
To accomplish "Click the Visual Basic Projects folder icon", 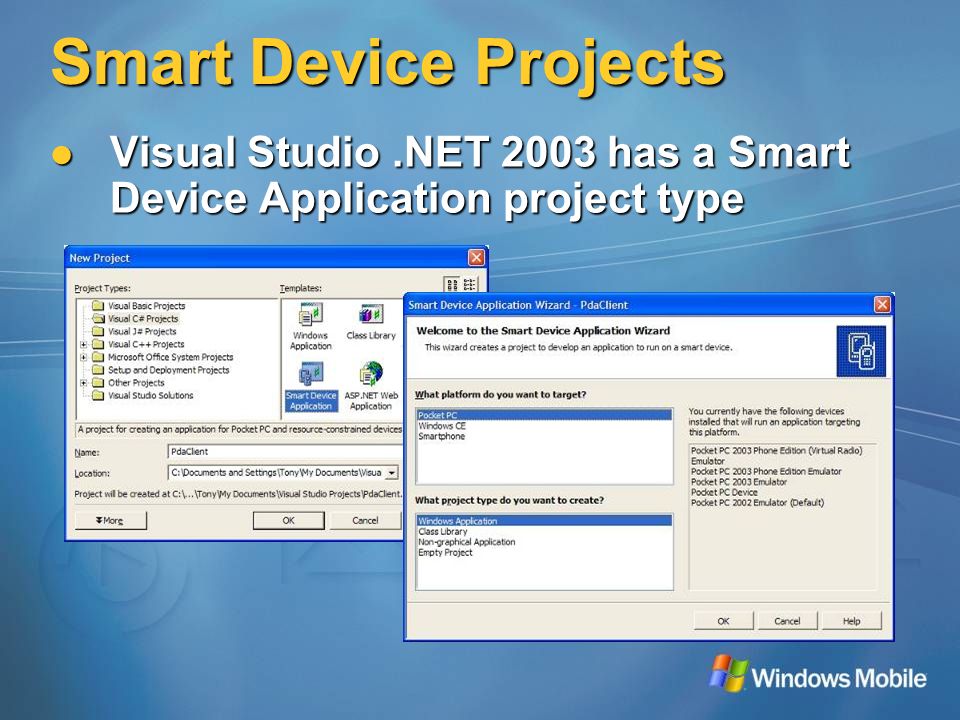I will click(98, 306).
